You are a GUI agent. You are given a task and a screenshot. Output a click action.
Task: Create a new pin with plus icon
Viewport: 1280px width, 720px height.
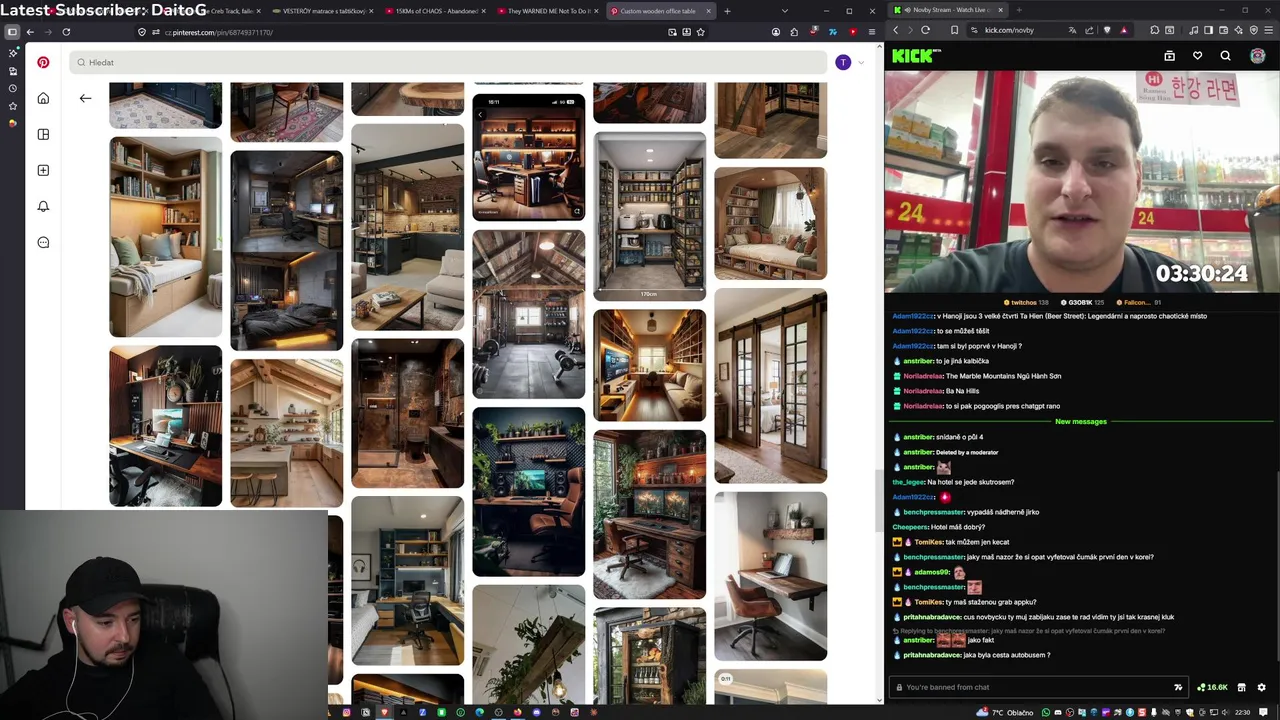point(43,170)
